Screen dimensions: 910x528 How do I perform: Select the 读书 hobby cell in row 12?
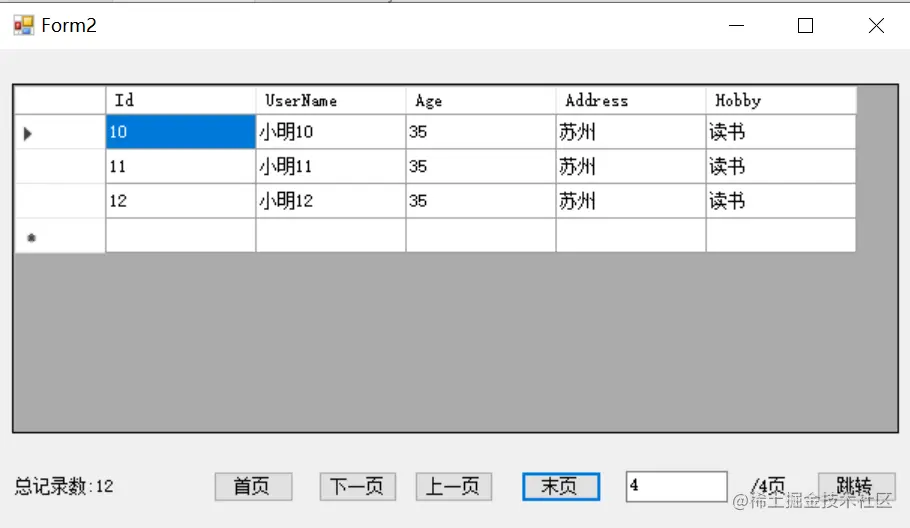[781, 201]
